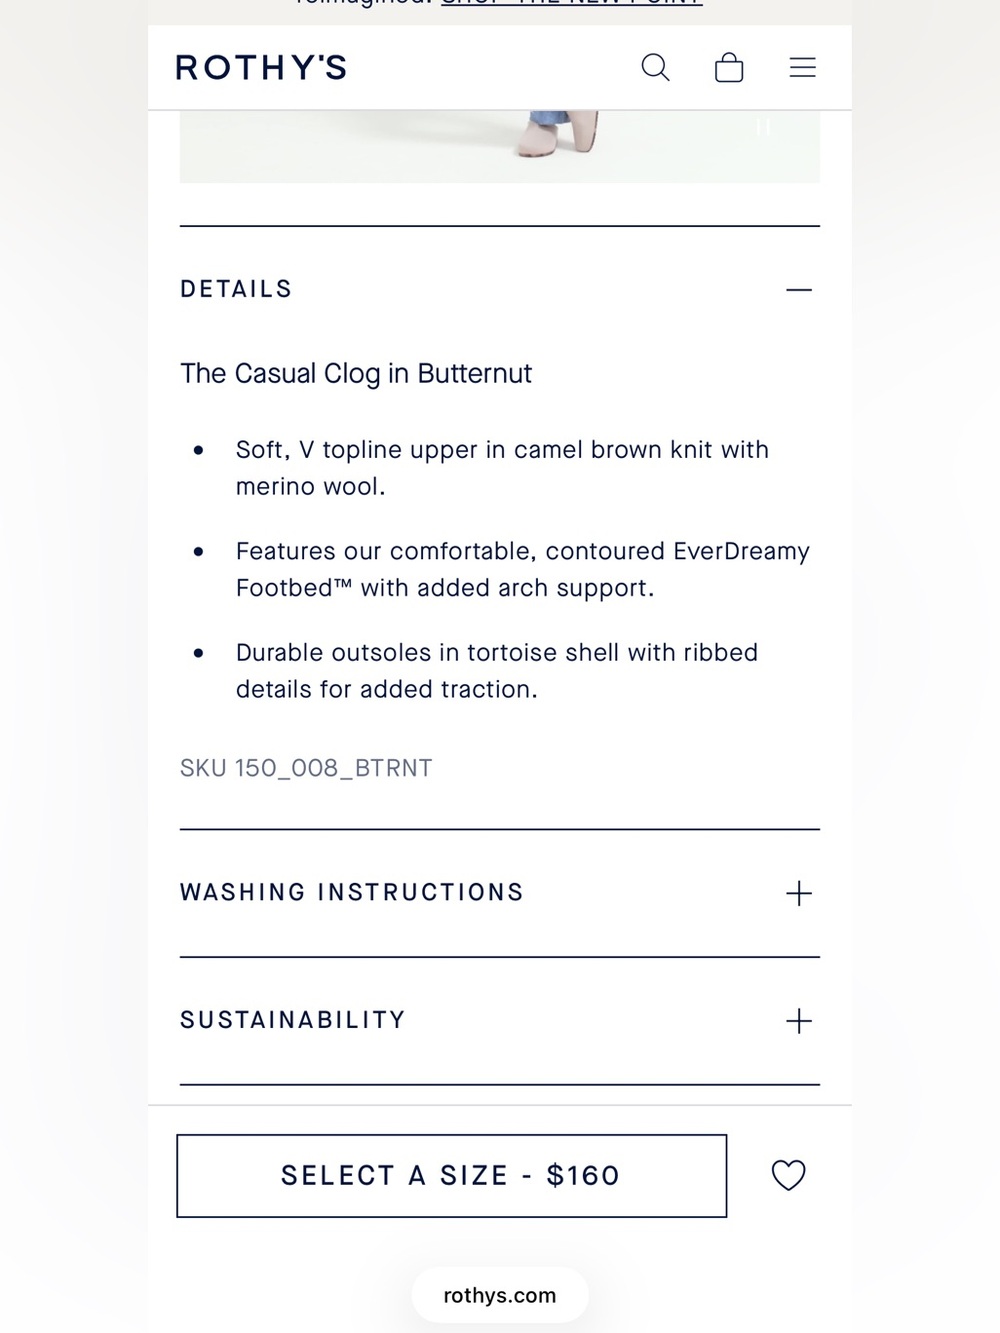
Task: Go home via the Rothy's logo
Action: pos(261,68)
